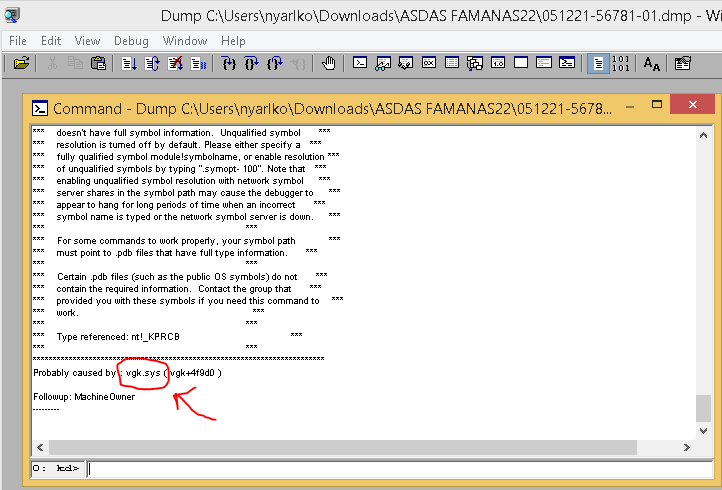Open the Command window from toolbar
This screenshot has height=490, width=722.
pos(360,63)
